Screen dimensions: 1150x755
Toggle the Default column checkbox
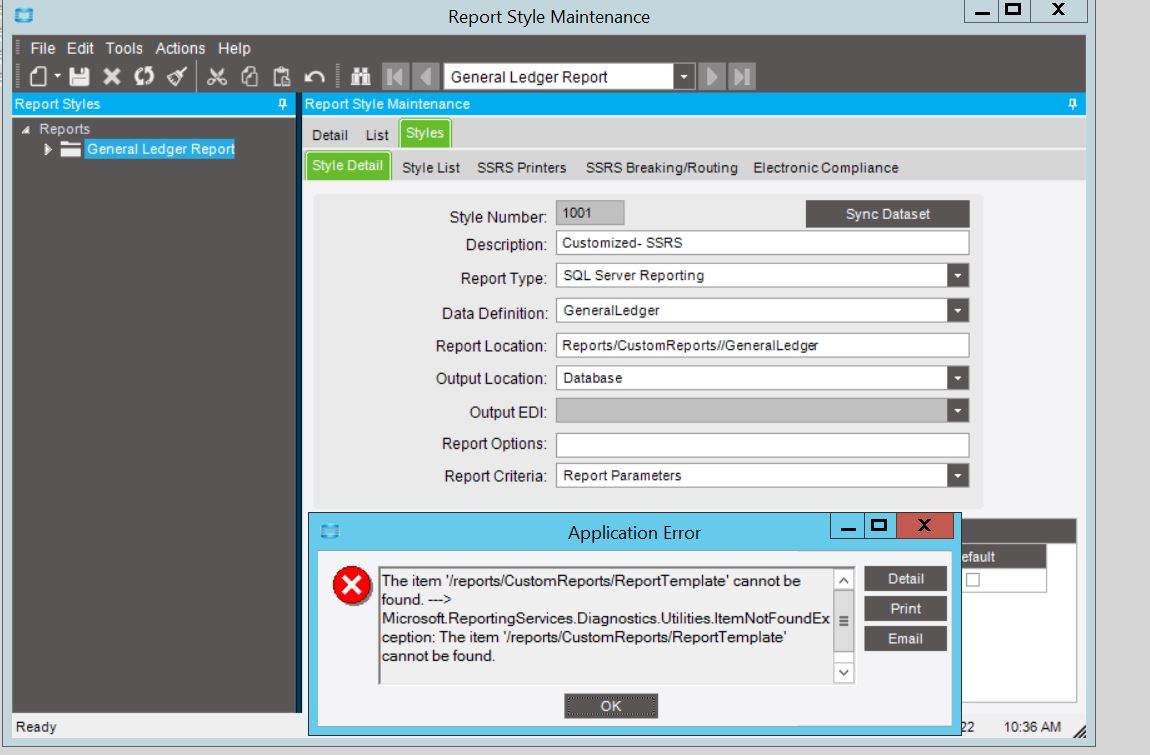pos(973,580)
